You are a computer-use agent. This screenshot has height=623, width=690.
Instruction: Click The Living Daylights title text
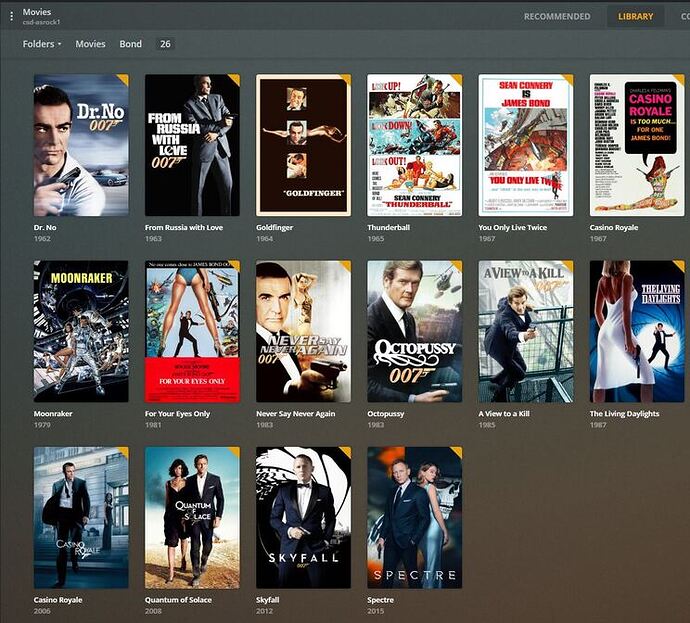[624, 414]
